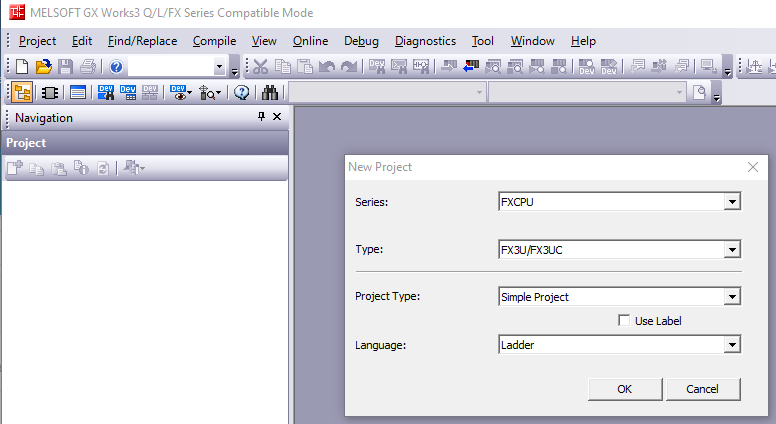Image resolution: width=776 pixels, height=424 pixels.
Task: Click the Read from PLC blue arrow icon
Action: click(x=471, y=66)
